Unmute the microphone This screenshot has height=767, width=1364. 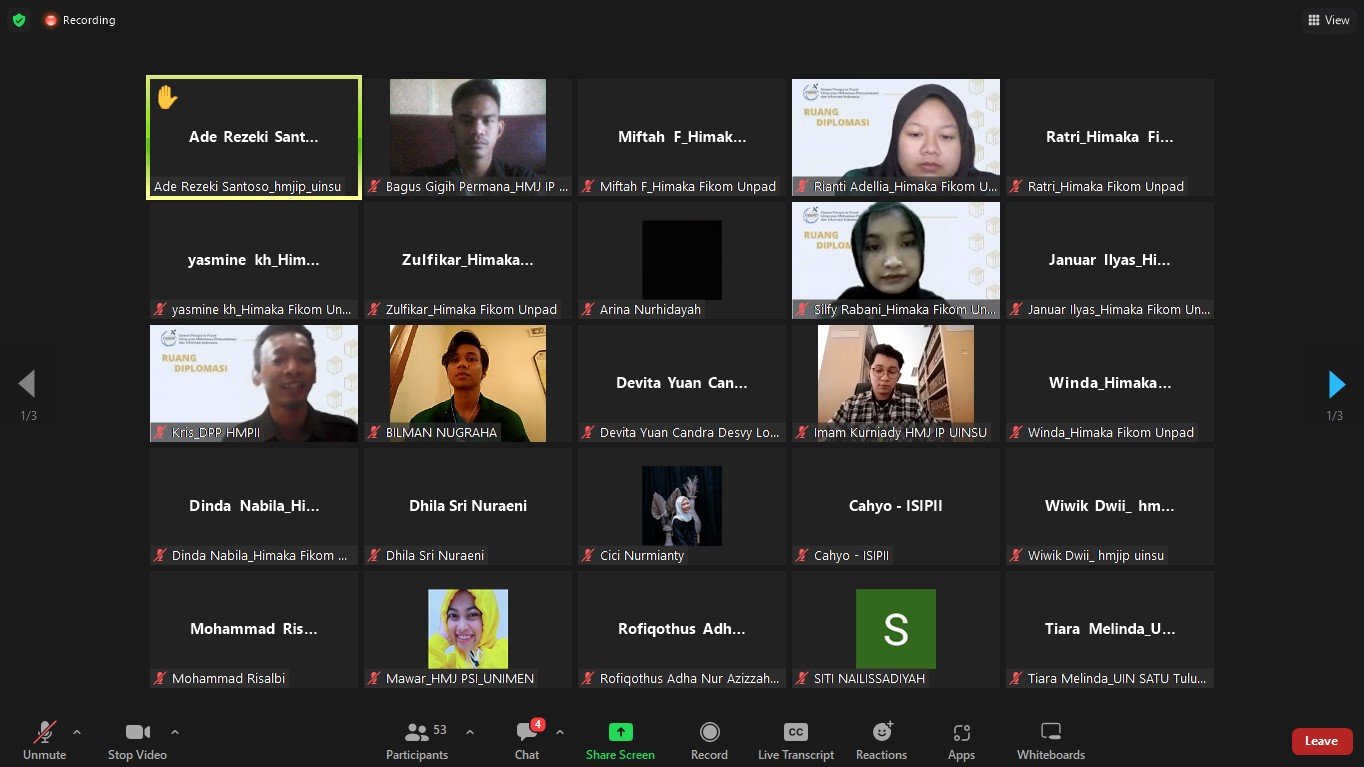pyautogui.click(x=44, y=741)
